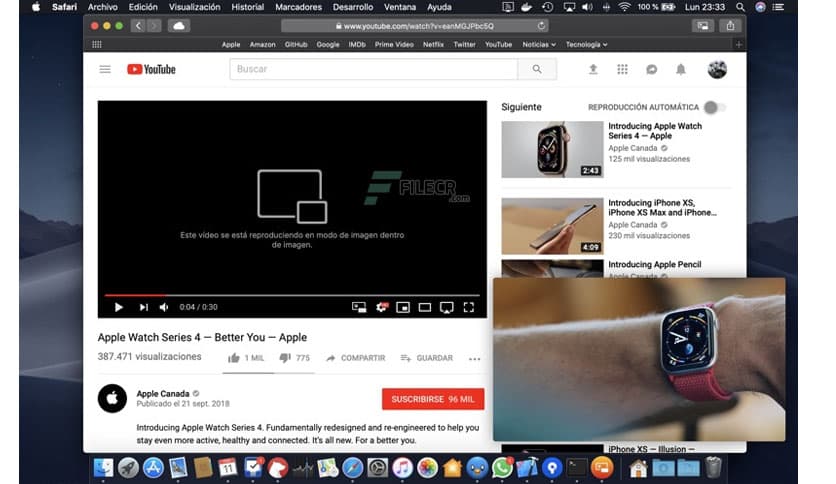Viewport: 836px width, 484px height.
Task: Expand the Tecnología bookmarks folder
Action: point(586,45)
